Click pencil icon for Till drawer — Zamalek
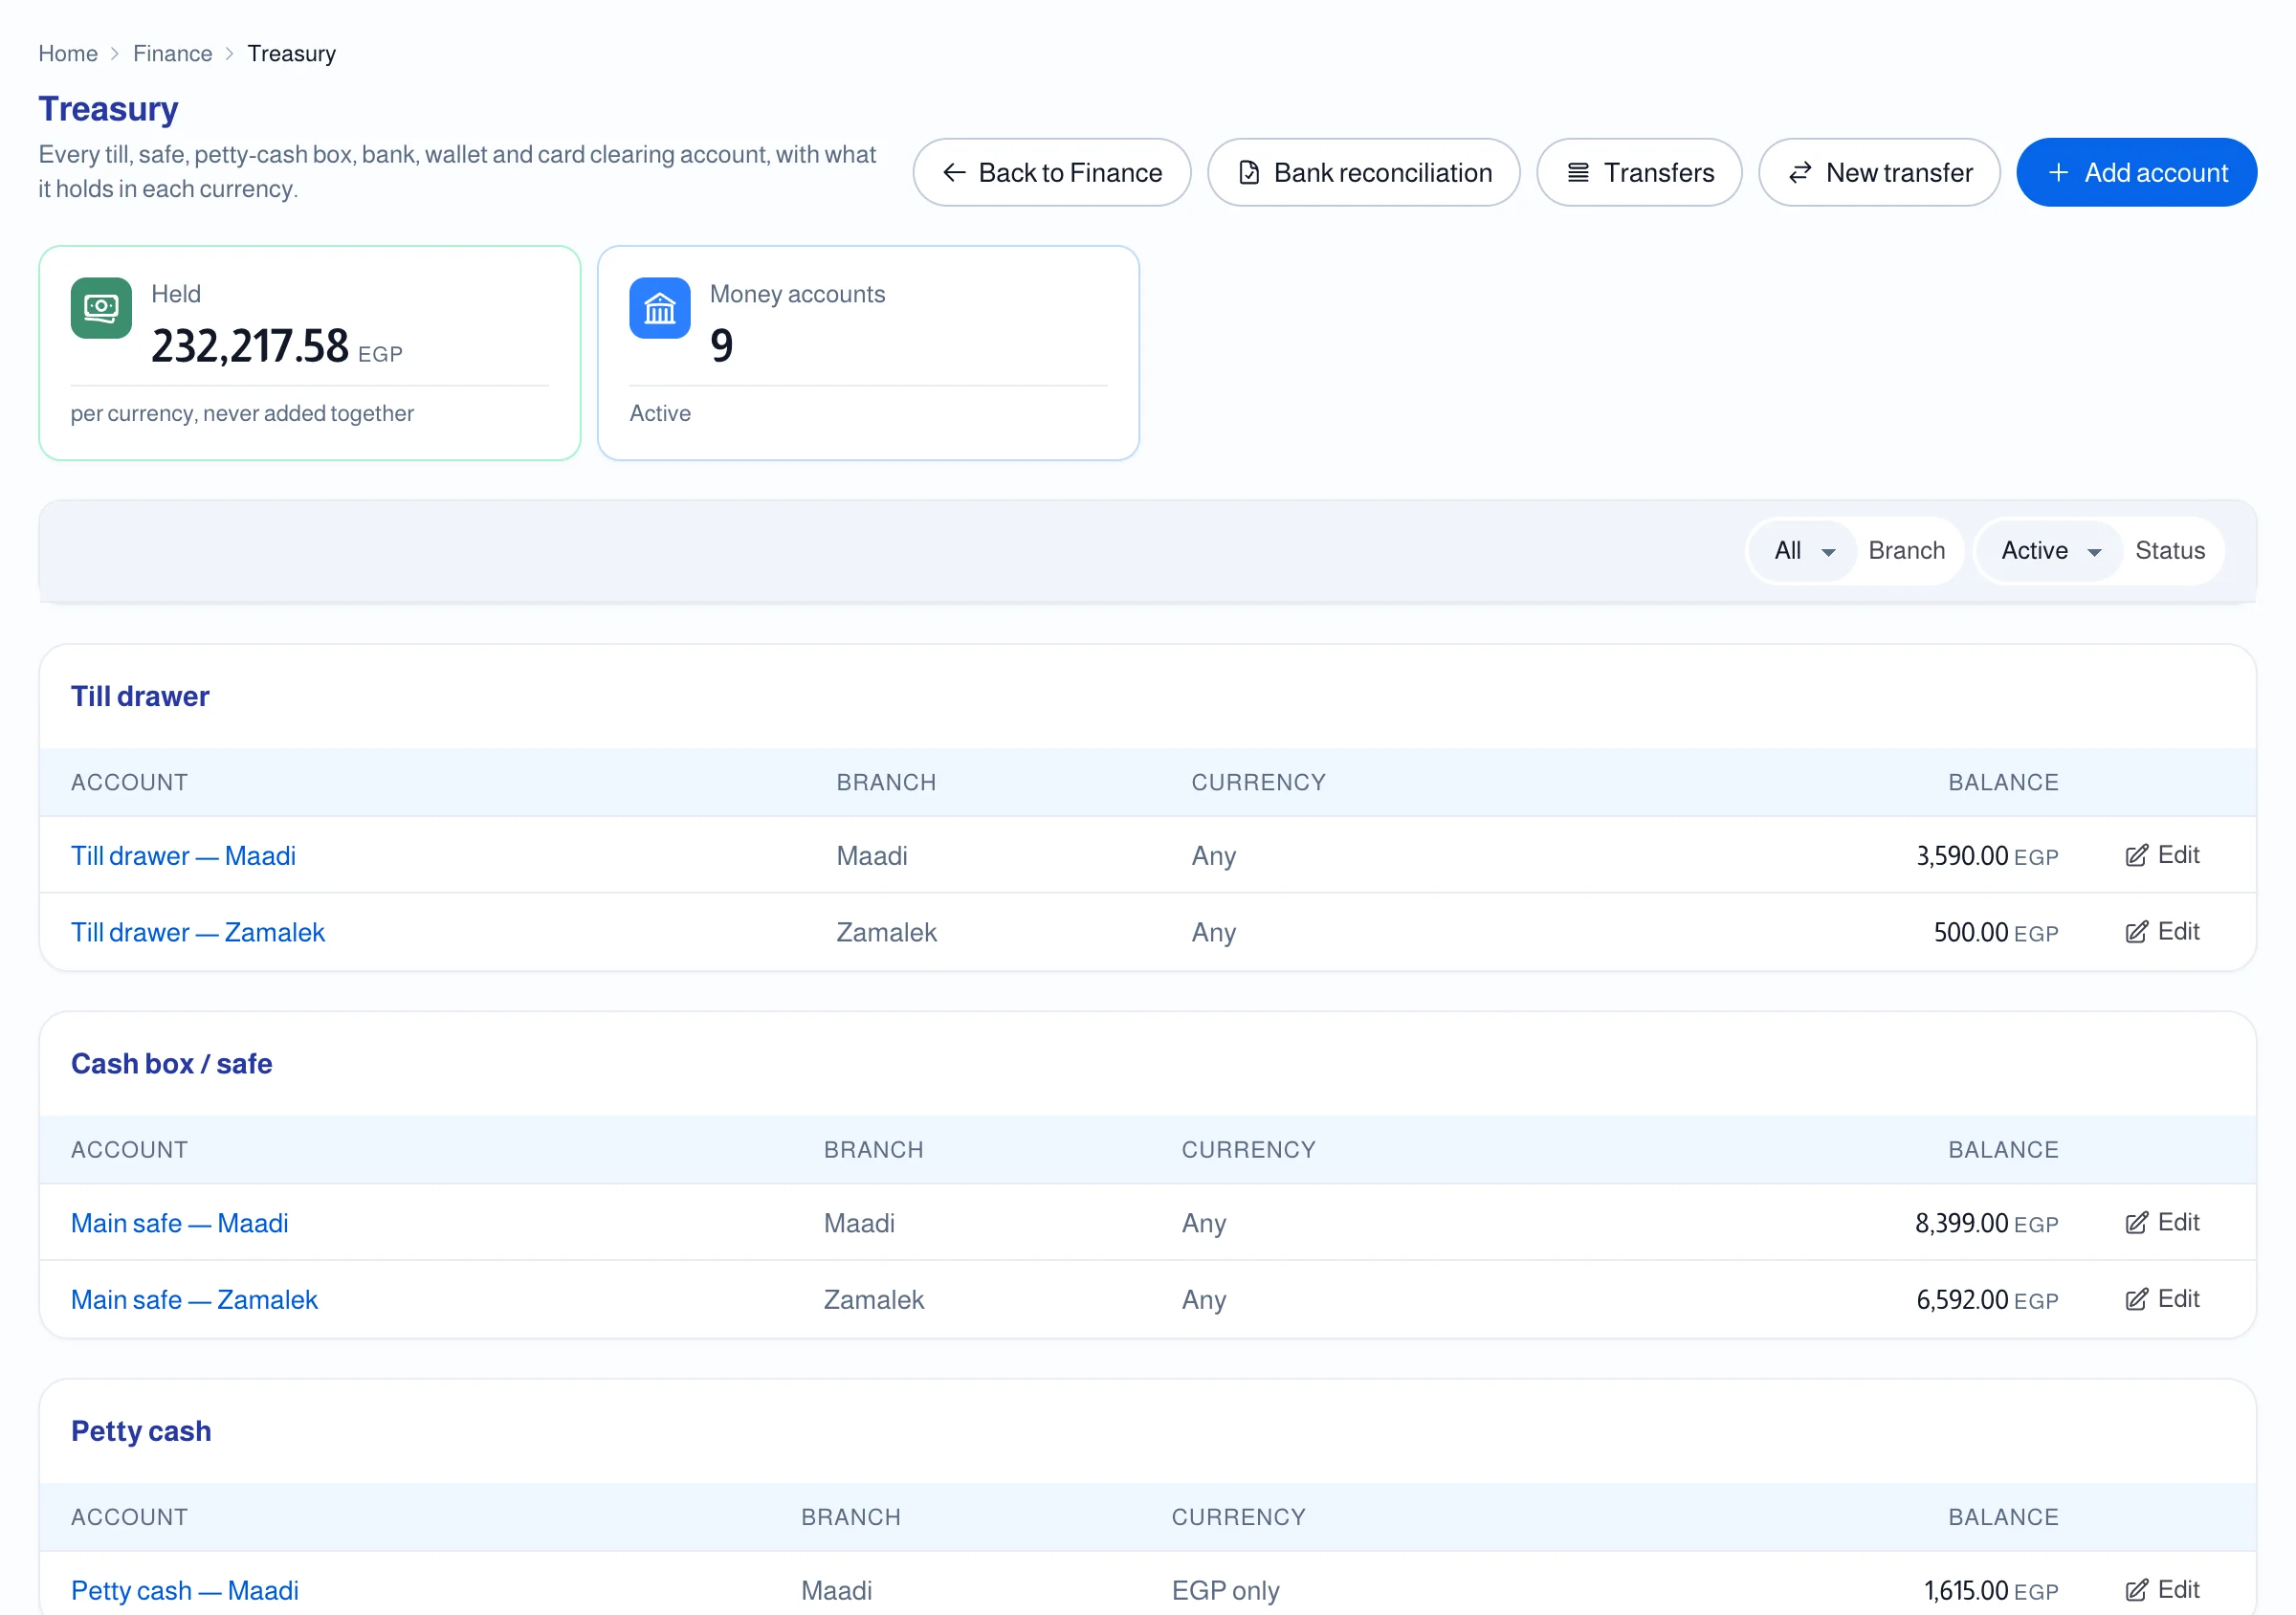This screenshot has height=1615, width=2296. (x=2136, y=932)
